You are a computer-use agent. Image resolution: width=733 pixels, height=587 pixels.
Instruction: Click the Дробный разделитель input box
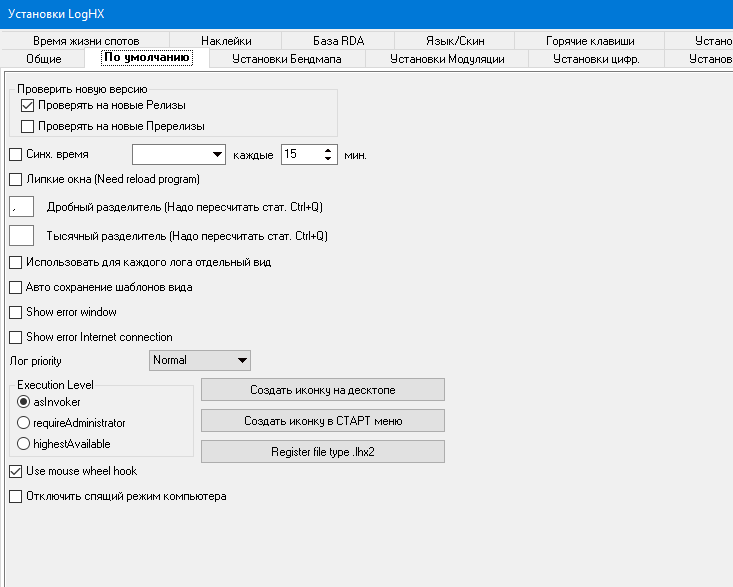click(22, 207)
